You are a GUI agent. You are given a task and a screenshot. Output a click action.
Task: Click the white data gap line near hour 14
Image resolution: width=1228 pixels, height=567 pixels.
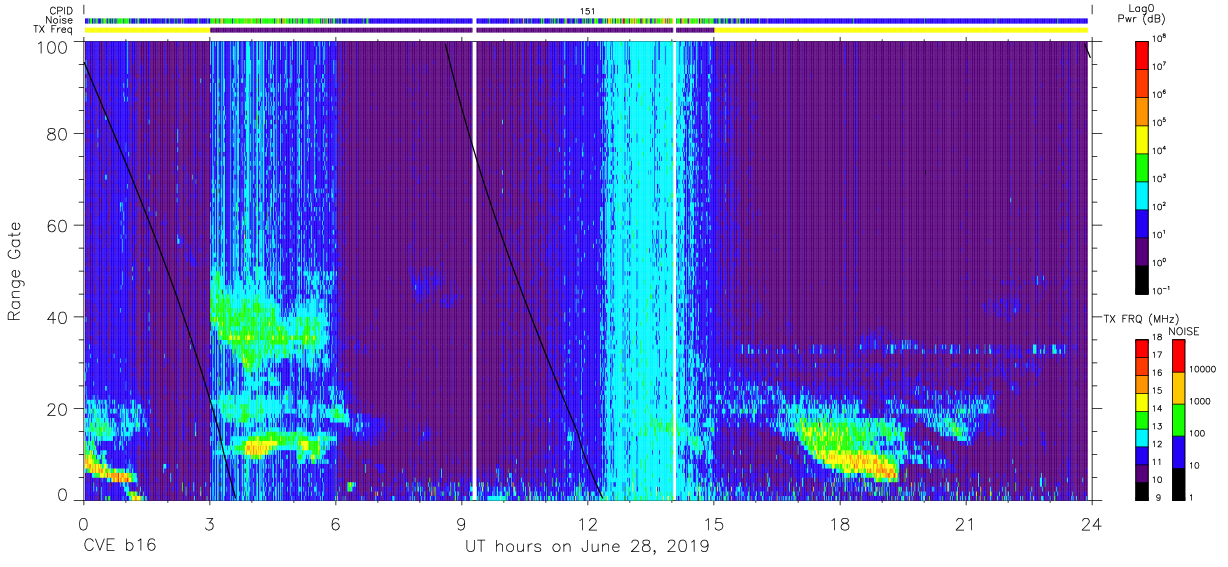675,270
